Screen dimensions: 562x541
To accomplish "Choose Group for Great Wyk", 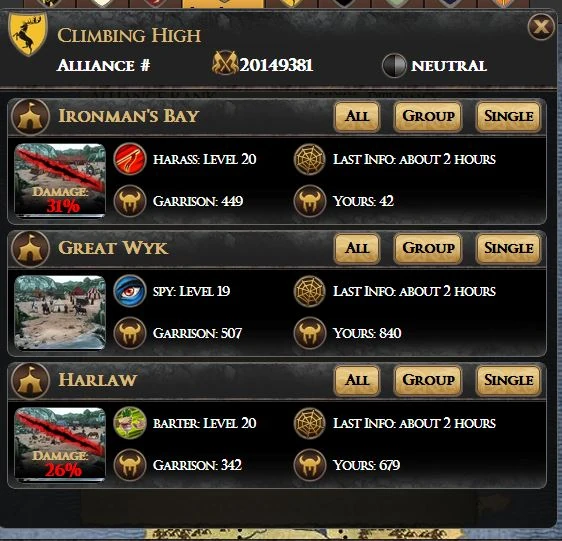I will (x=428, y=248).
